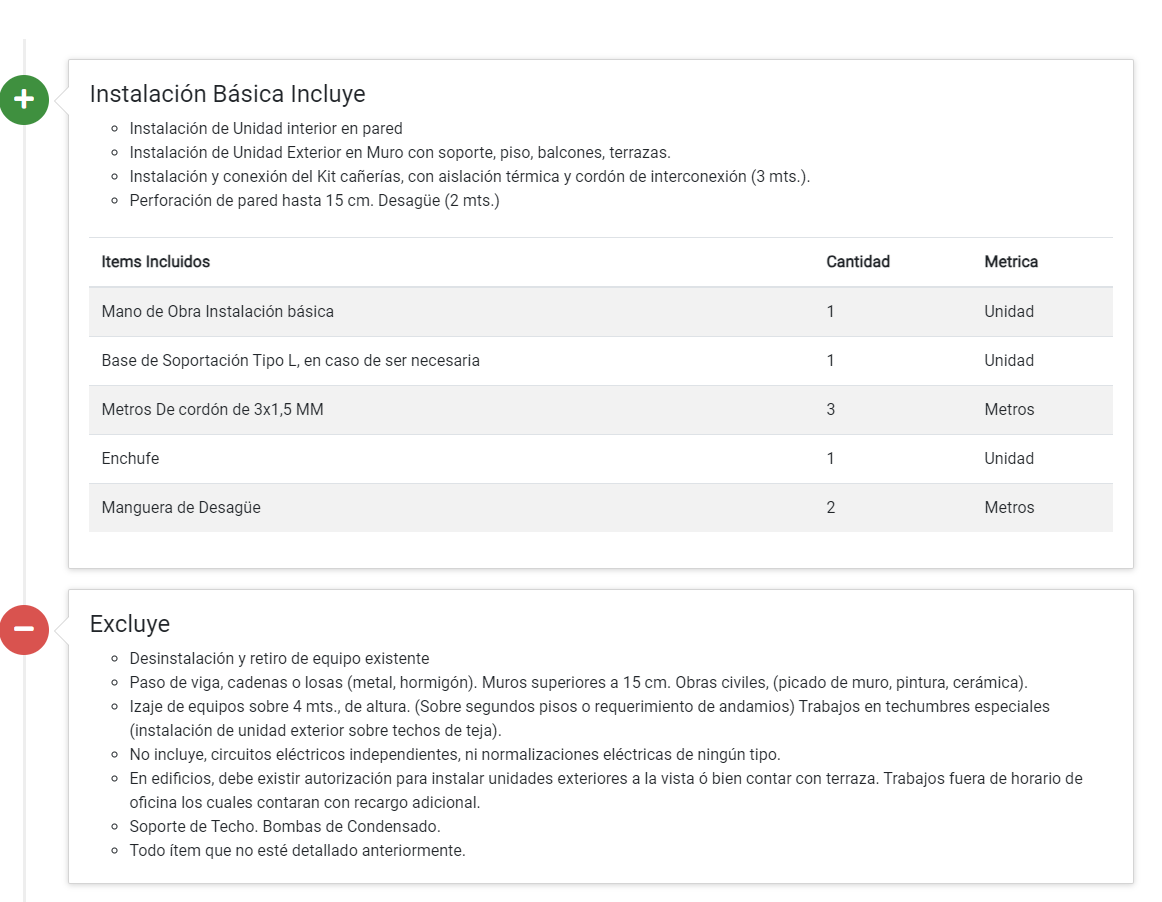The height and width of the screenshot is (902, 1162).
Task: Click 'Perforación de pared hasta 15 cm' item
Action: [314, 200]
